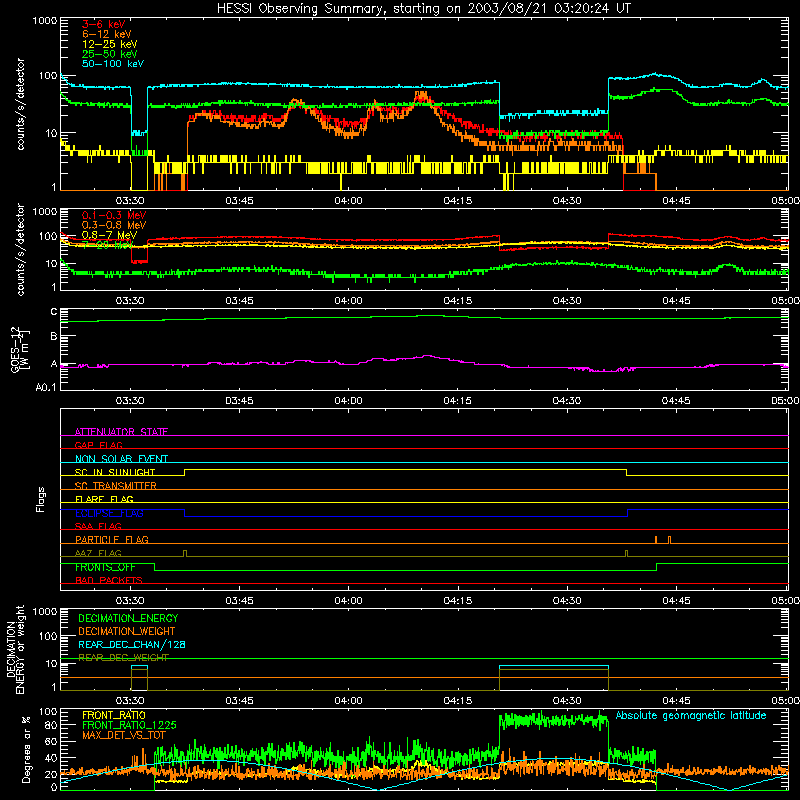Click '04:45' tick label under bottom decimation panel
Screen dimensions: 800x800
click(x=677, y=701)
